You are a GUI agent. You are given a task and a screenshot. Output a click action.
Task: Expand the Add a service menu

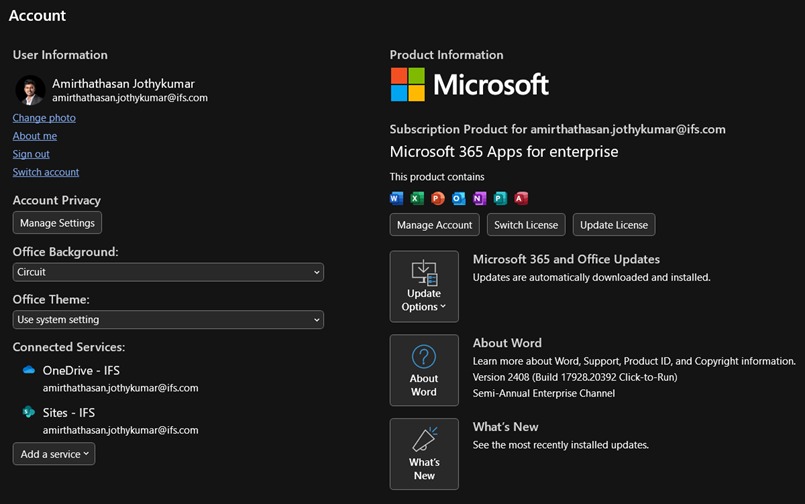point(54,454)
